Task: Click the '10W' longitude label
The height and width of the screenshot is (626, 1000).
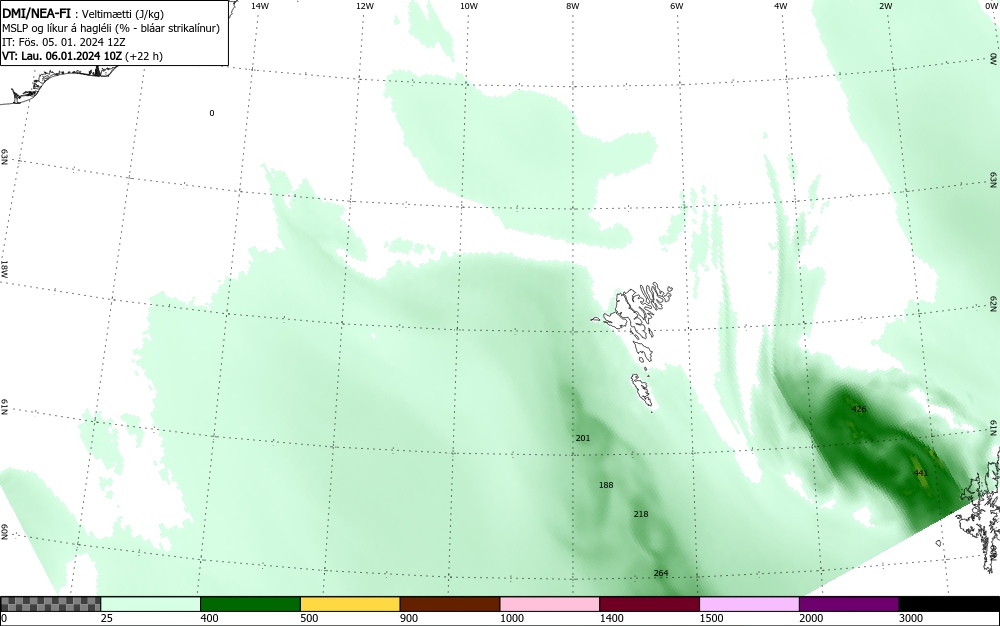Action: pos(469,6)
